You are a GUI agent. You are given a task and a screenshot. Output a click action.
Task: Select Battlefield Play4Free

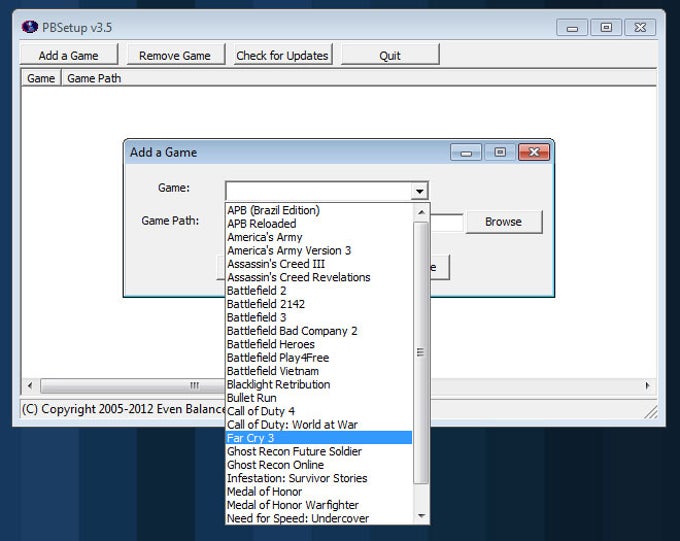tap(319, 358)
